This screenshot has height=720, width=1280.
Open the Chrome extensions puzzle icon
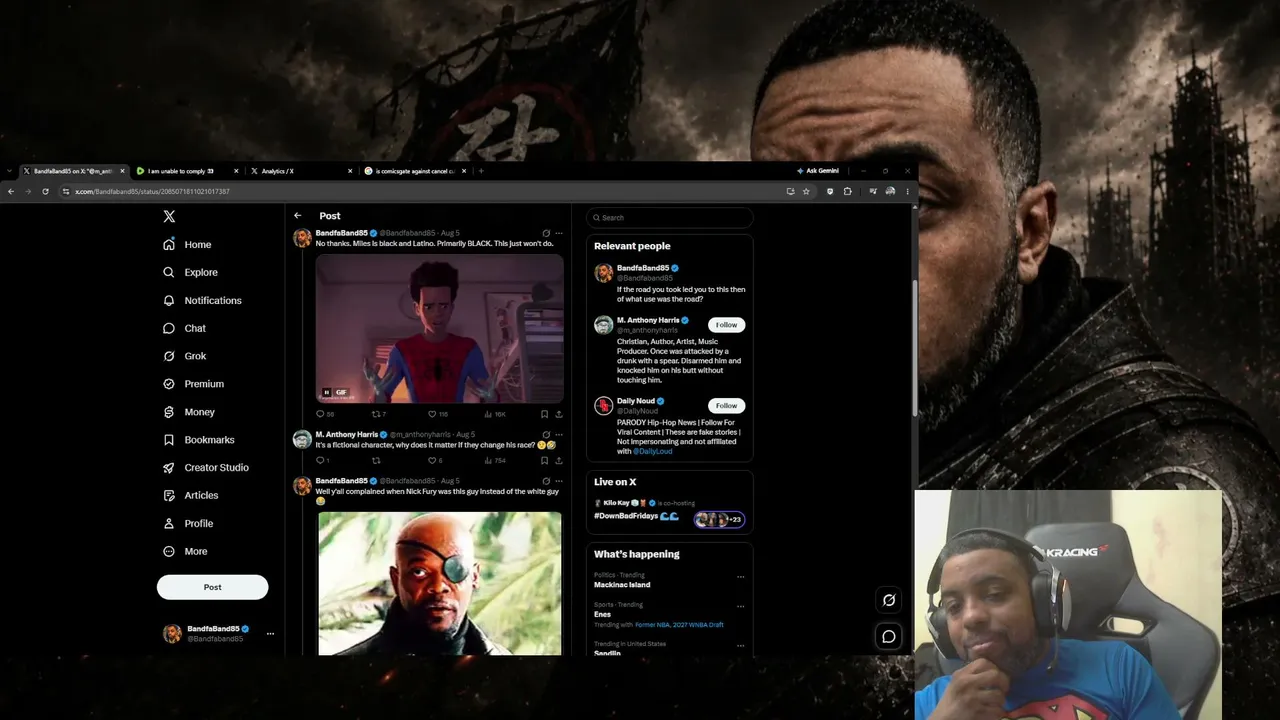(x=847, y=191)
